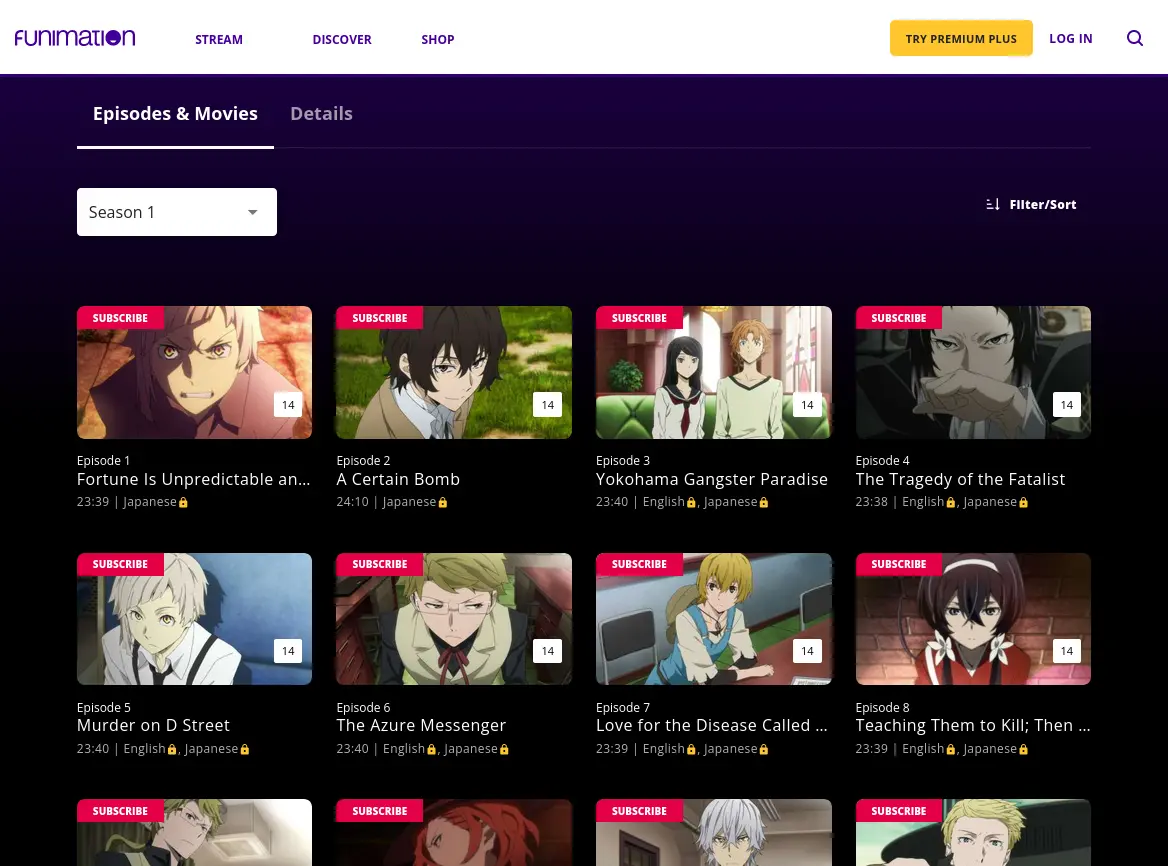Click the English lock icon on Episode 4
This screenshot has width=1168, height=866.
950,503
